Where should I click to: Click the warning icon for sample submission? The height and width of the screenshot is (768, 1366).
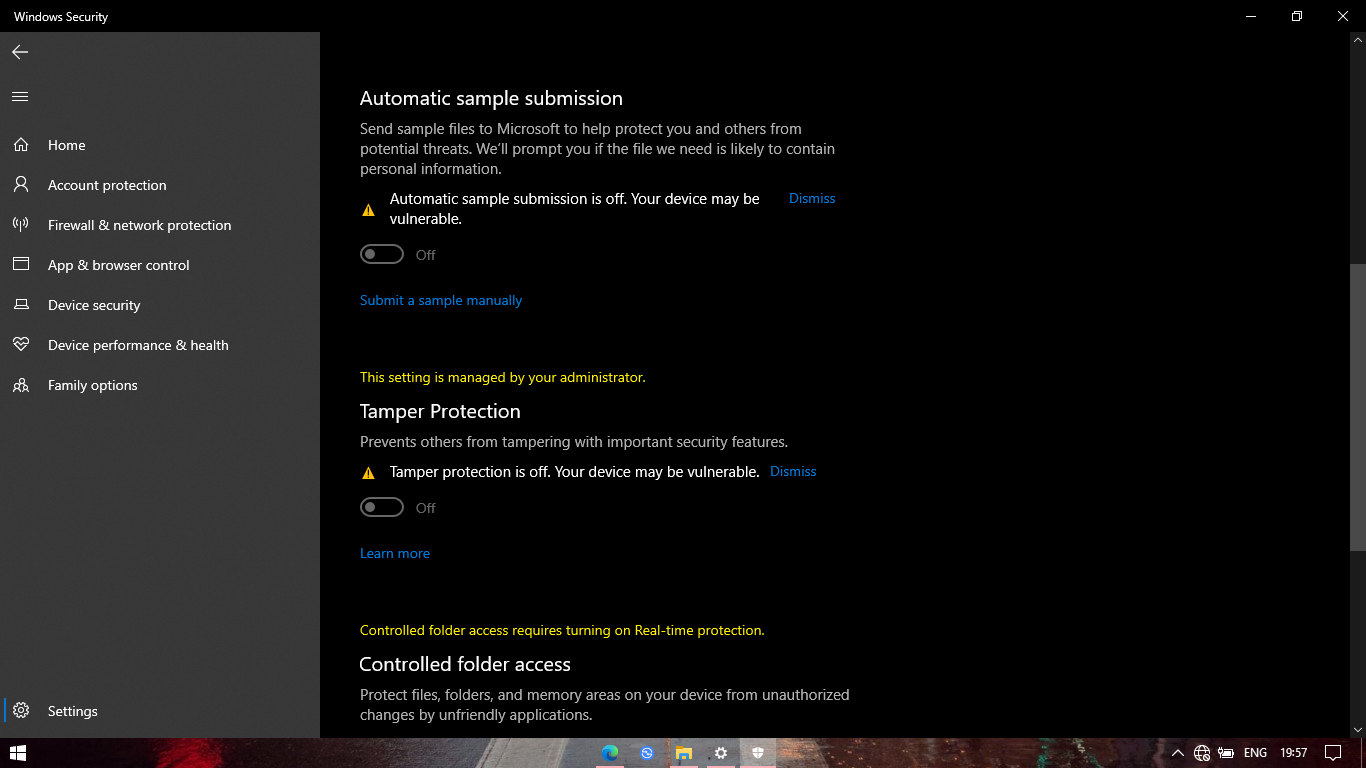(368, 210)
